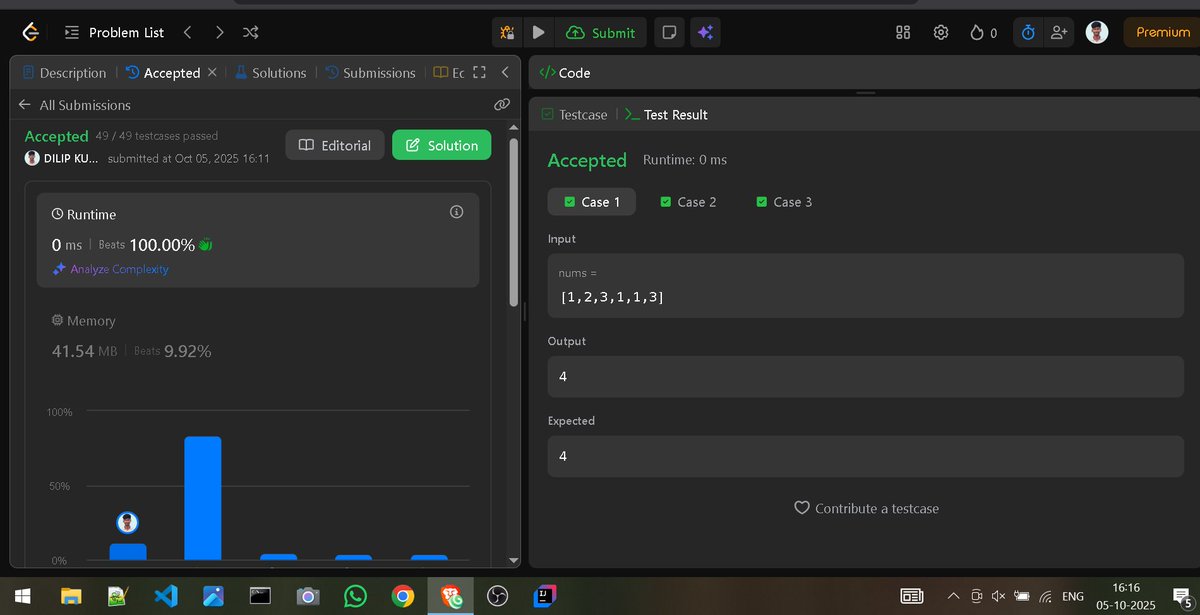Click the timer stopwatch icon
This screenshot has width=1200, height=615.
1027,32
